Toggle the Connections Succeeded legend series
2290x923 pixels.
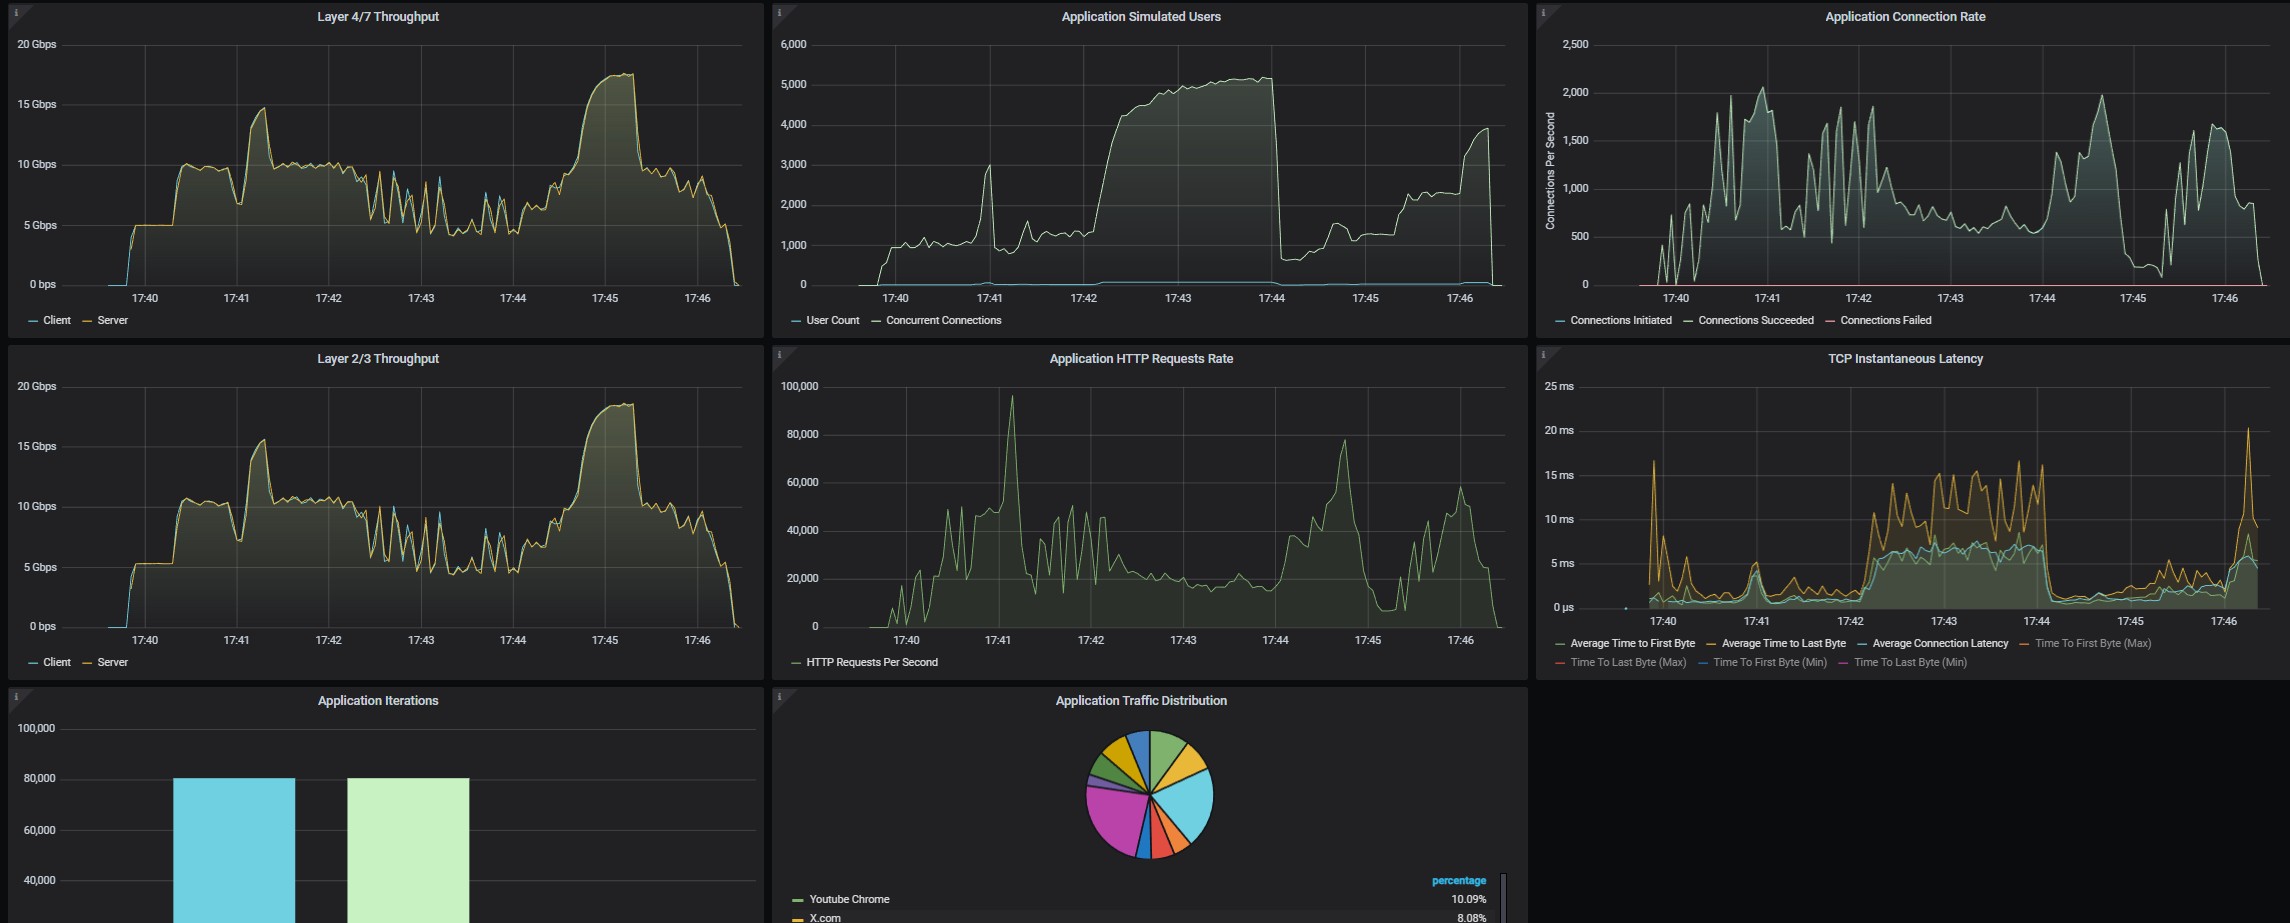[x=1756, y=321]
